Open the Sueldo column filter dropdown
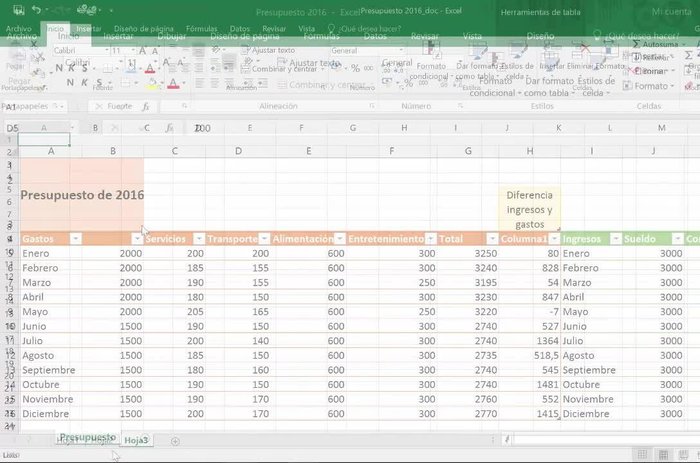The height and width of the screenshot is (463, 700). click(678, 239)
